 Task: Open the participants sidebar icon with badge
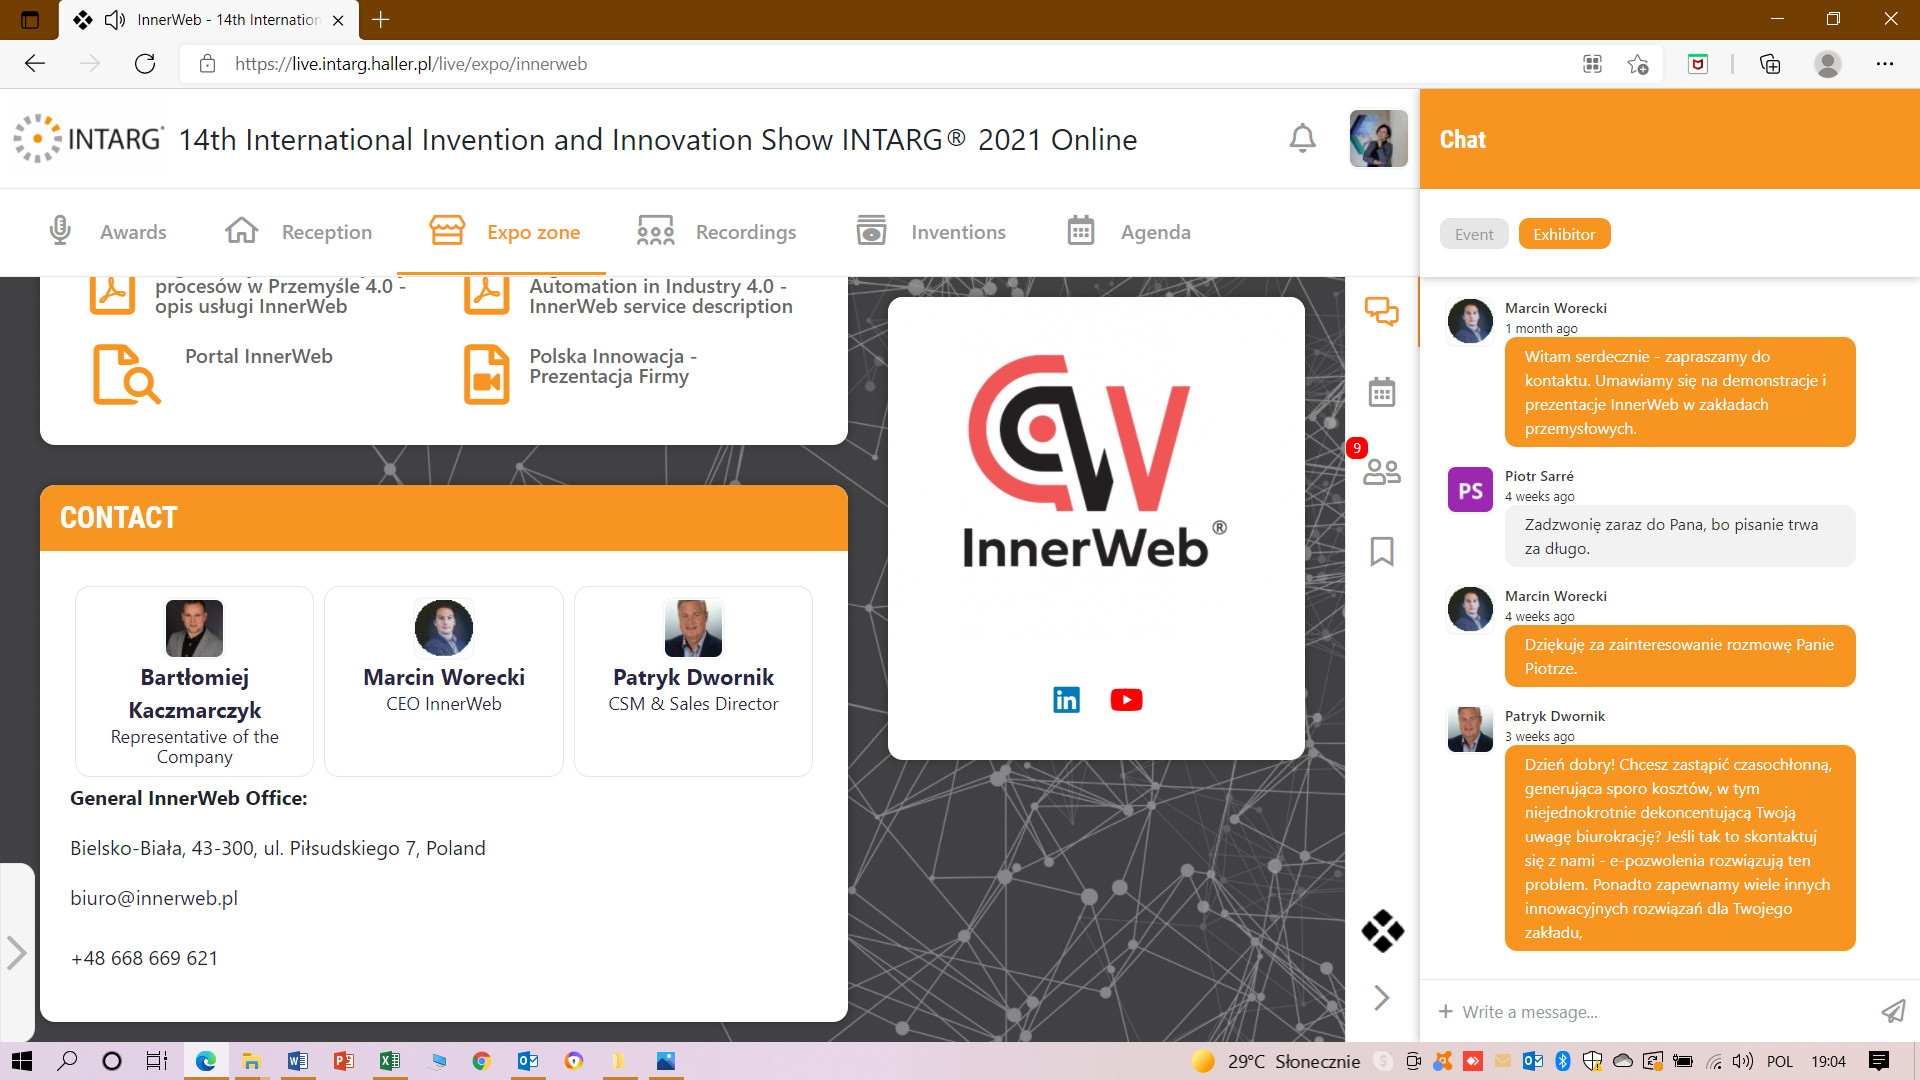tap(1382, 470)
